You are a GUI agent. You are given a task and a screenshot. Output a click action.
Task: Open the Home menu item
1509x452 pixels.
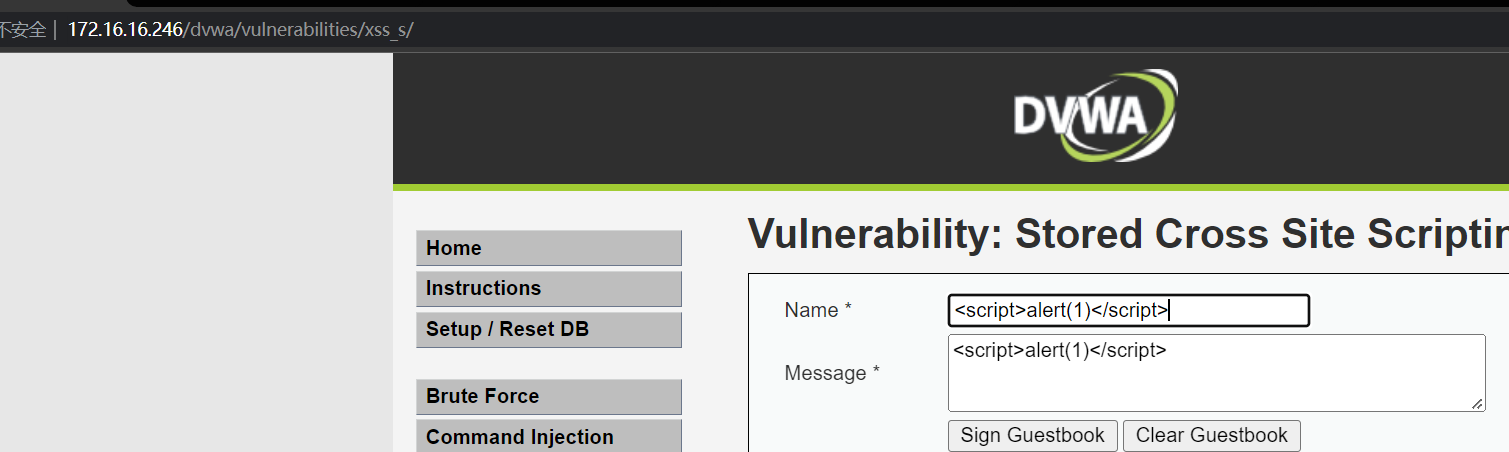(x=548, y=248)
